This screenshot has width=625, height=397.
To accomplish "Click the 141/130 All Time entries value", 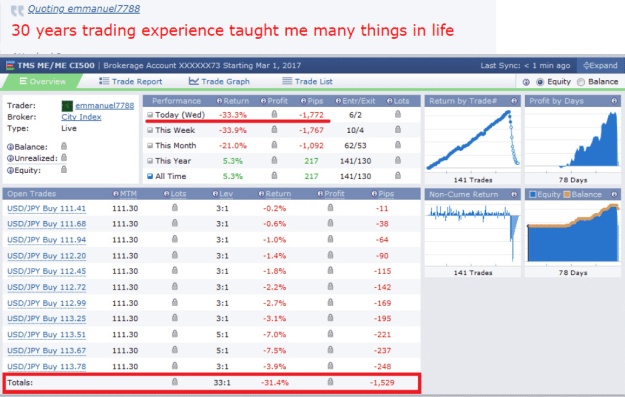I will (355, 177).
